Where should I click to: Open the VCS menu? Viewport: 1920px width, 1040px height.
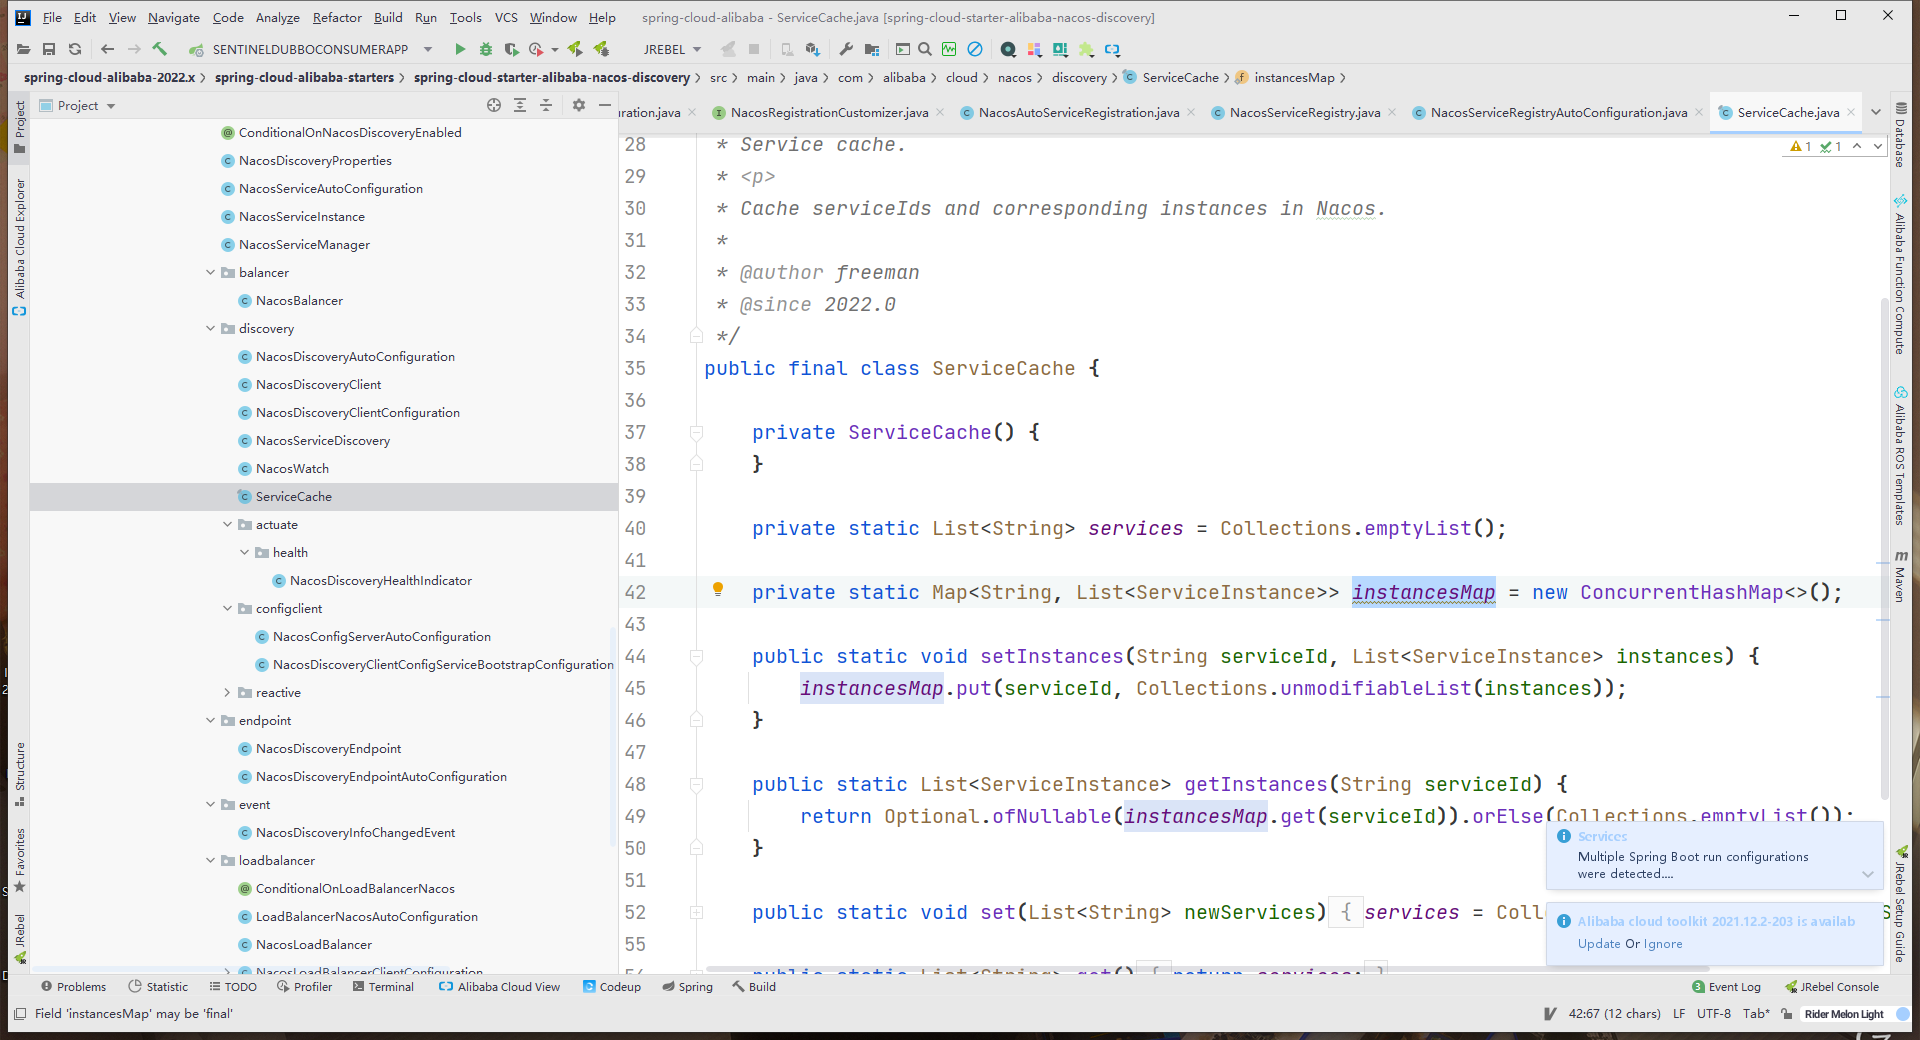point(506,17)
